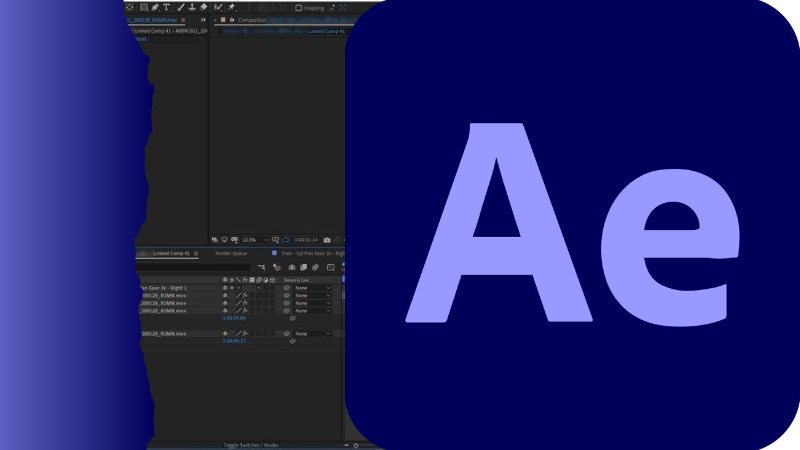
Task: Open the 12.5% magnification dropdown
Action: [x=255, y=240]
